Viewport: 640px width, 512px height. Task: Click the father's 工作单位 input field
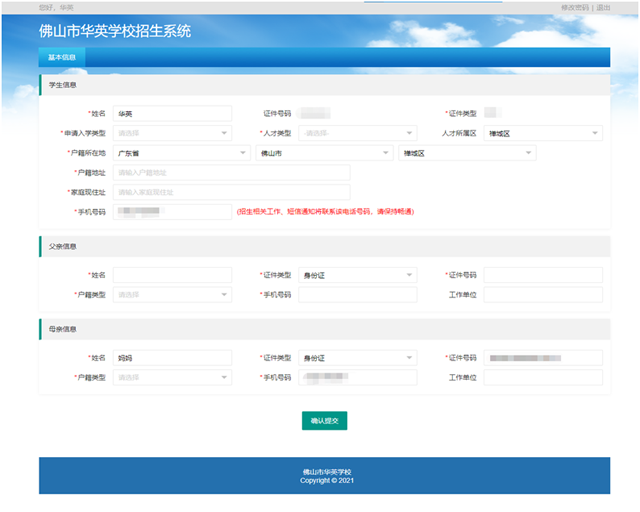(542, 295)
